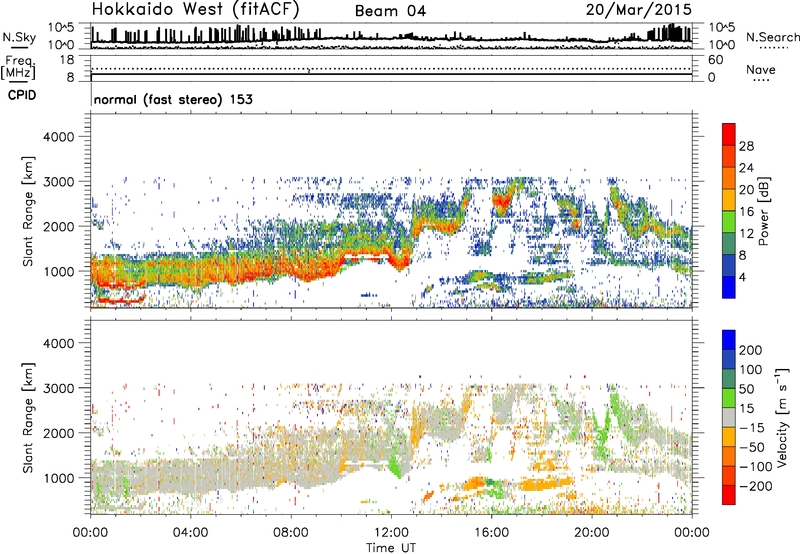Screen dimensions: 800x554
Task: Select the Slant Range [km] label of power panel
Action: pos(28,211)
